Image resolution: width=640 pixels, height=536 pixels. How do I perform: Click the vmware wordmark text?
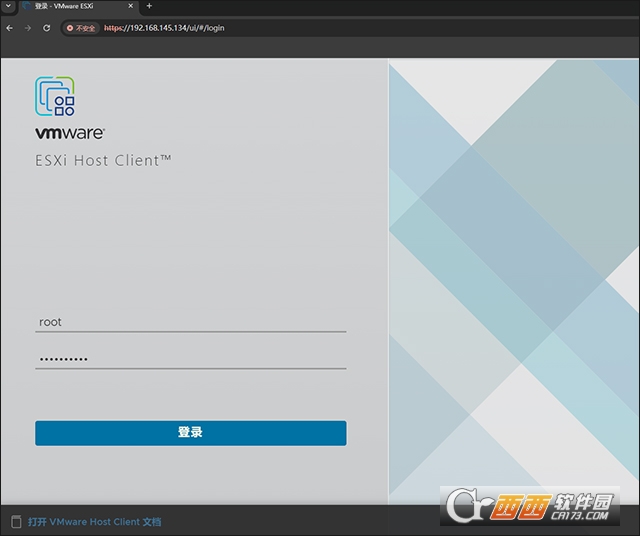point(70,133)
